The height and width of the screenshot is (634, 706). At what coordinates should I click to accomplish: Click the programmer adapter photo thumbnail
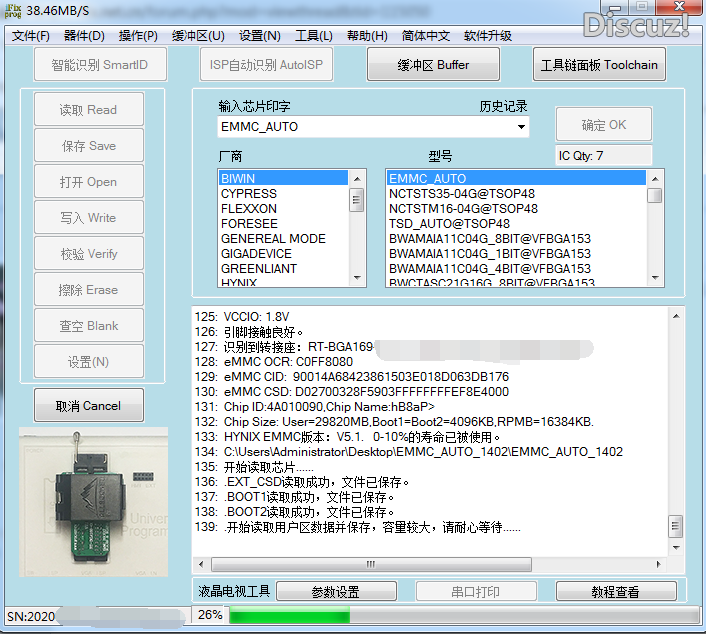click(93, 502)
